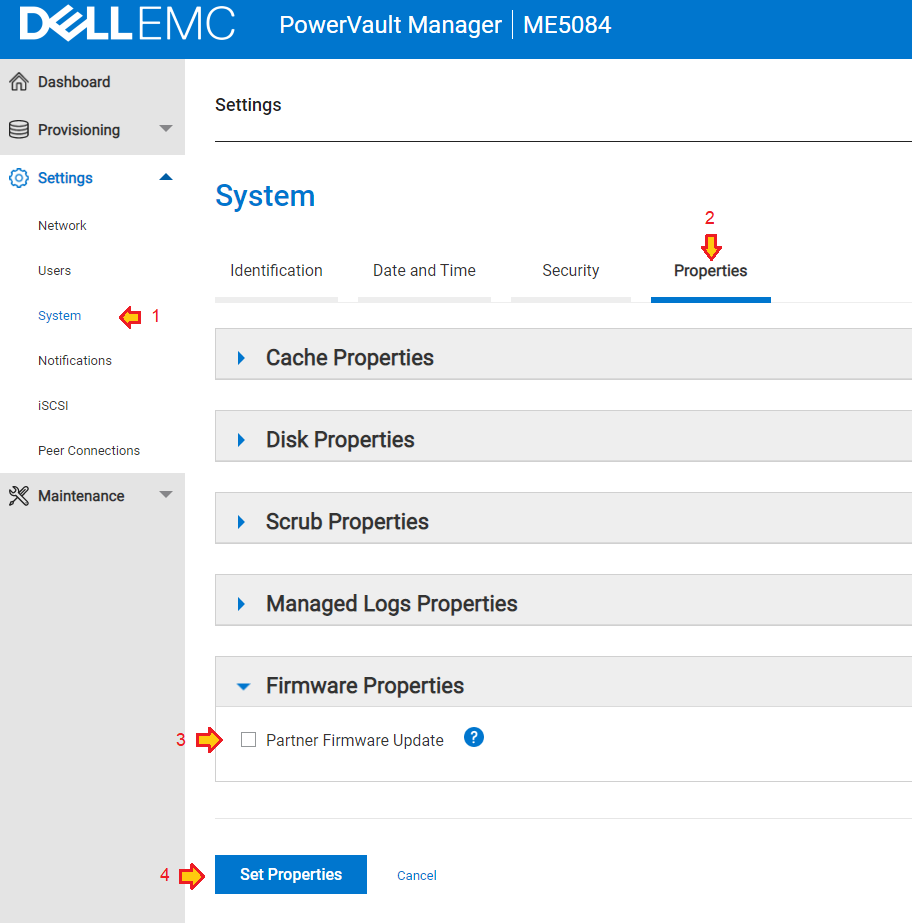Switch to the Date and Time tab

424,271
